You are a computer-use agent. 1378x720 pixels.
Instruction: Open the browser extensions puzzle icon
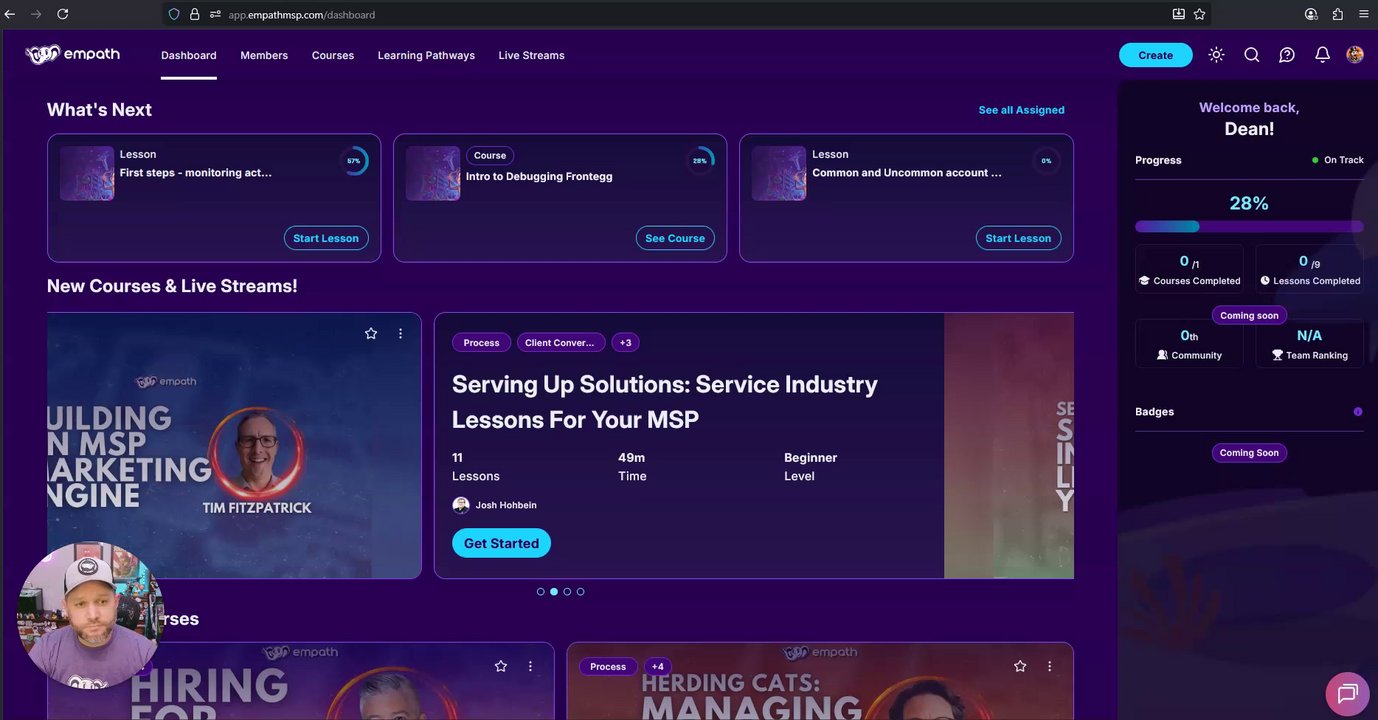pyautogui.click(x=1338, y=14)
